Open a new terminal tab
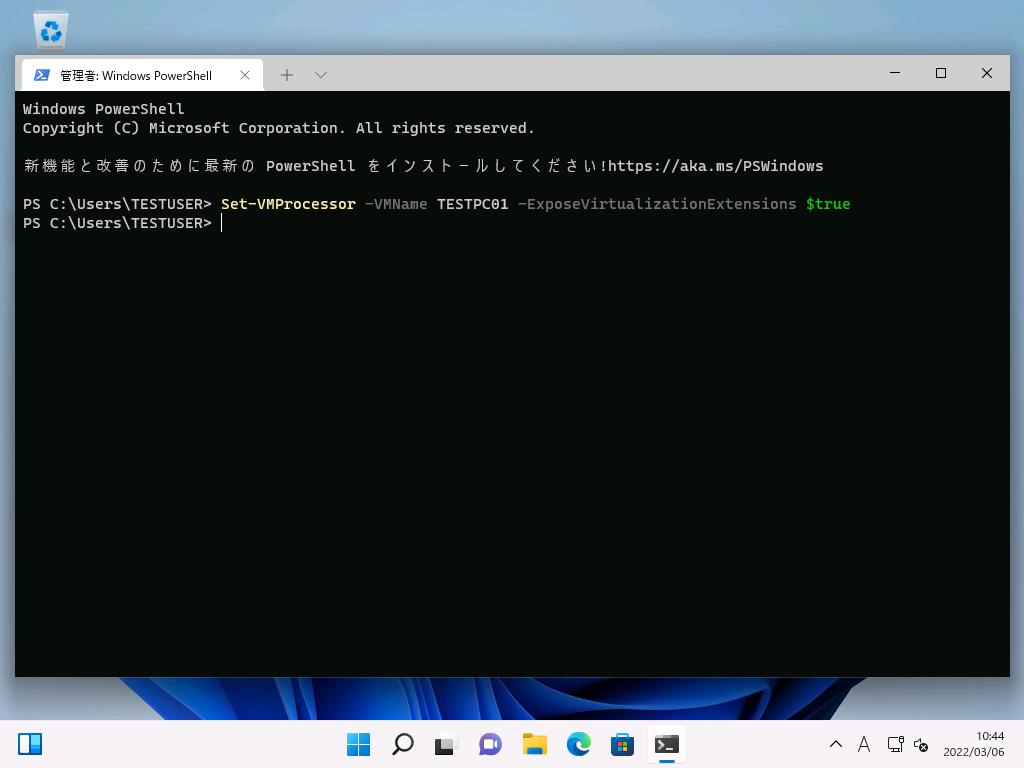1024x768 pixels. (287, 75)
